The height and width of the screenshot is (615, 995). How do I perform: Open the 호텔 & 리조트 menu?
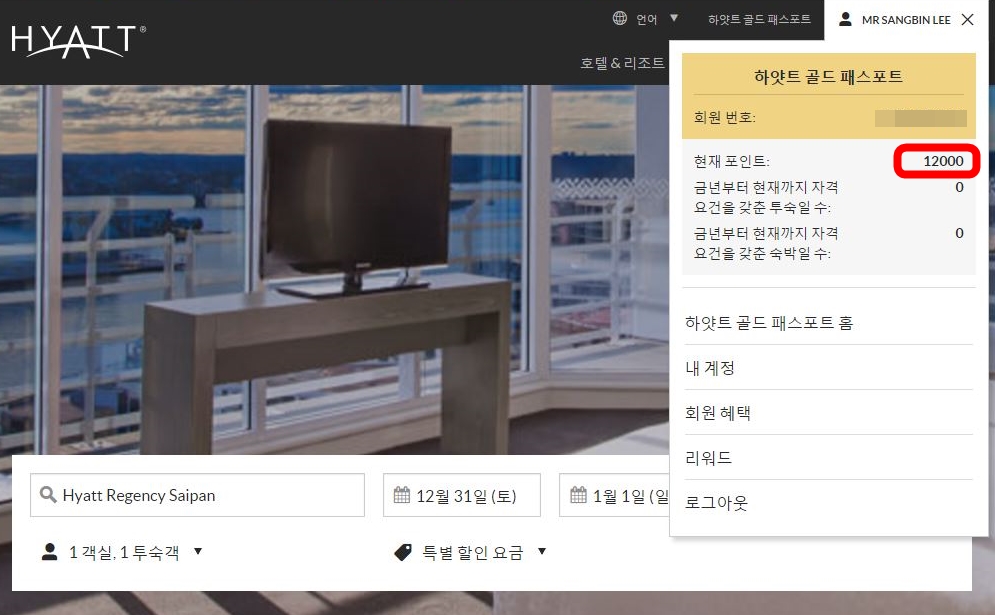click(x=622, y=63)
